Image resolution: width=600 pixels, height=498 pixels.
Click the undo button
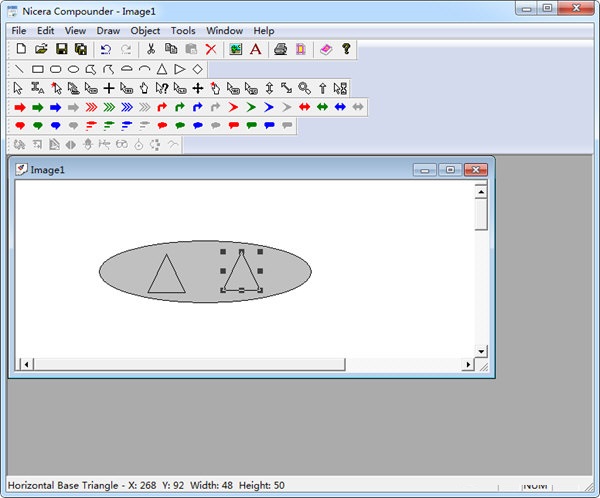point(106,49)
